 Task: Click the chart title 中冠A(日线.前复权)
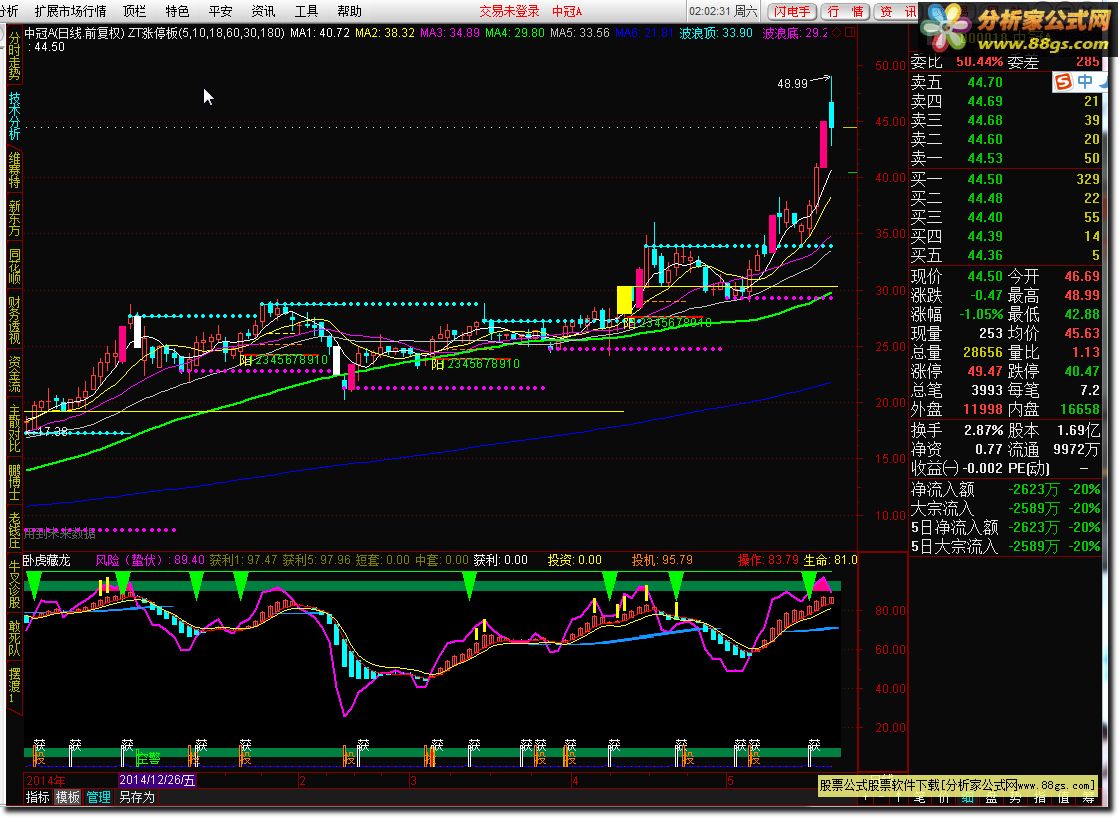tap(74, 33)
